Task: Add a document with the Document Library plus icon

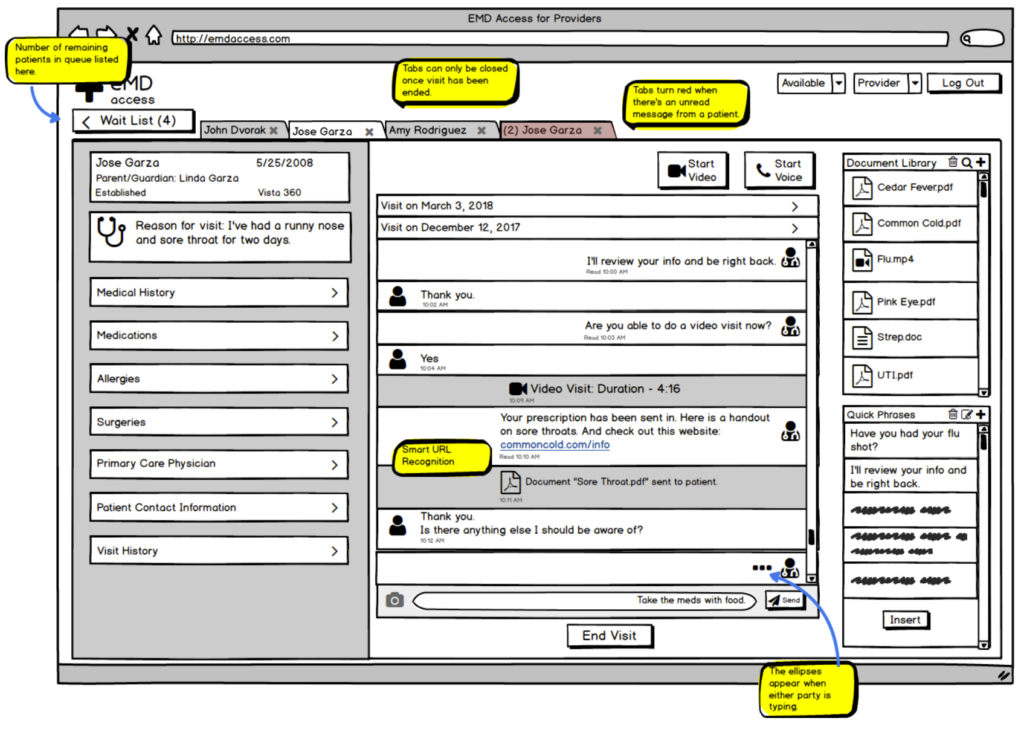Action: [x=980, y=162]
